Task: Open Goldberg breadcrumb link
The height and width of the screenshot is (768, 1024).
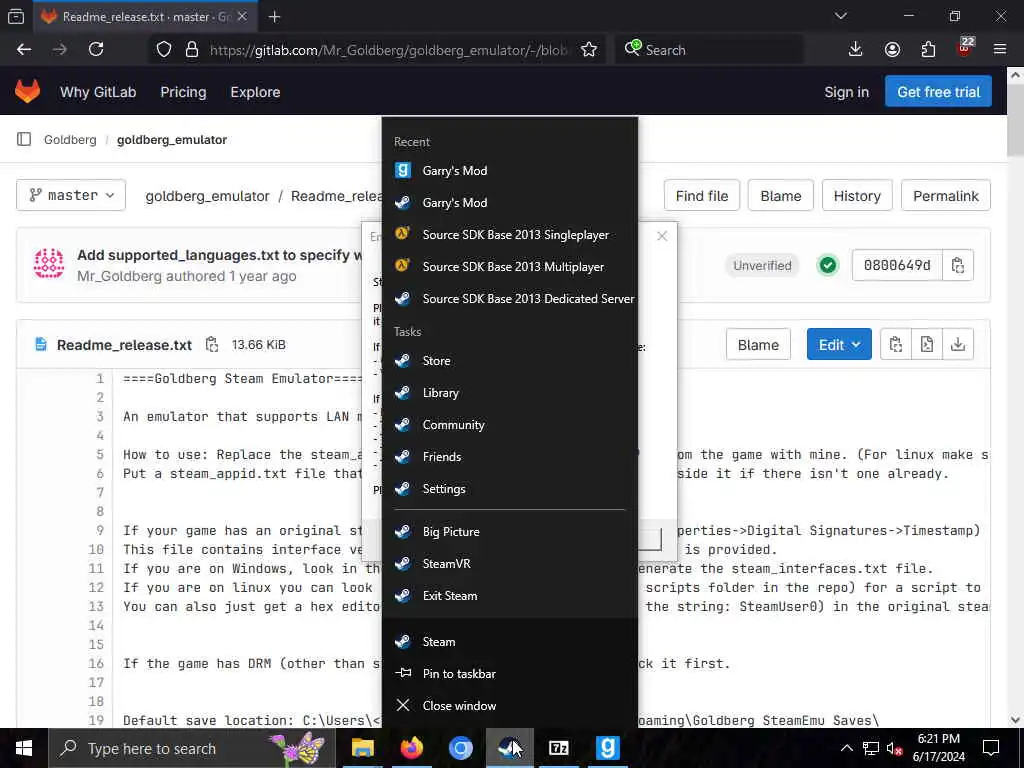Action: coord(70,140)
